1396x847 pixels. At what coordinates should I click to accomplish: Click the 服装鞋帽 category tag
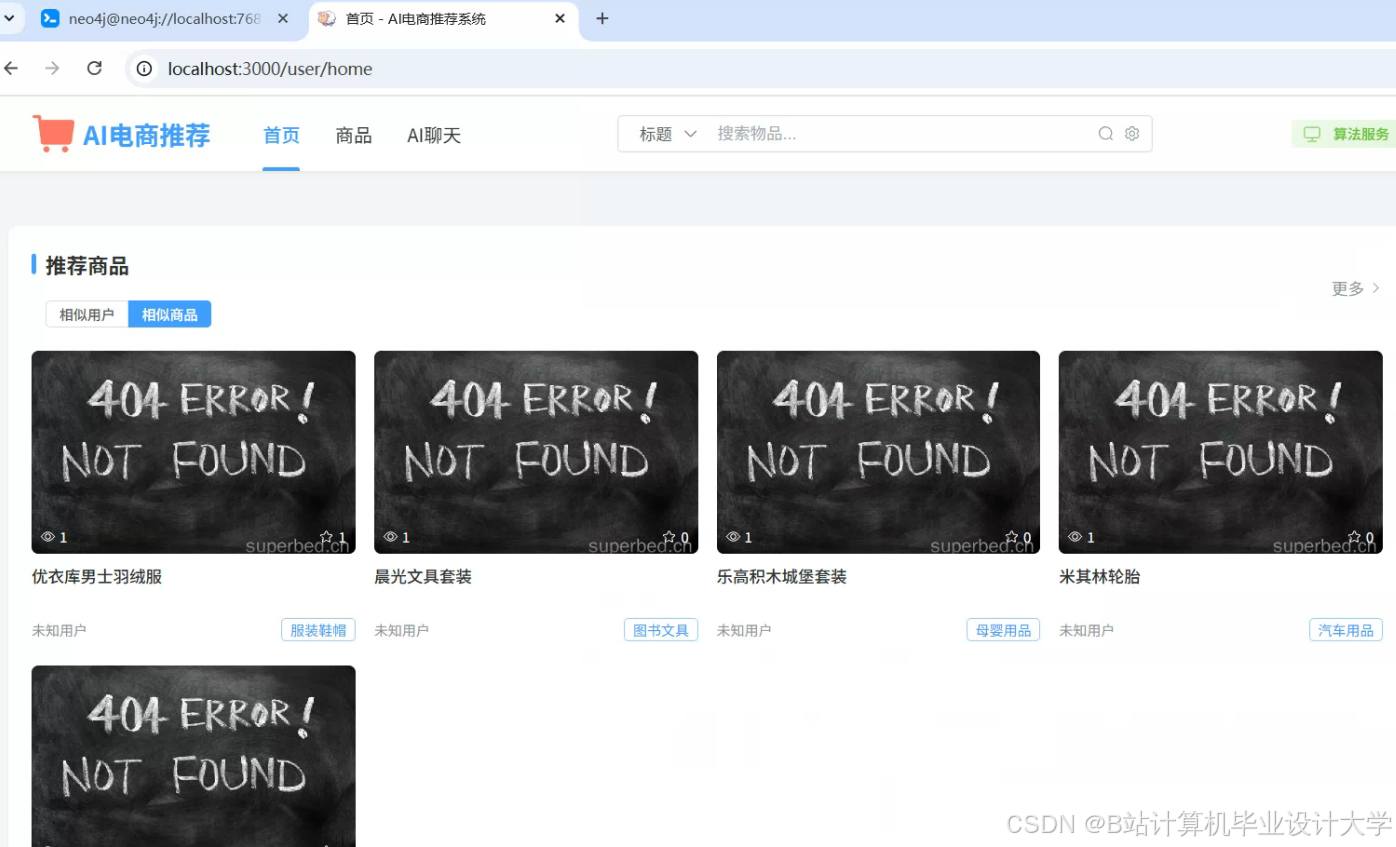[318, 629]
